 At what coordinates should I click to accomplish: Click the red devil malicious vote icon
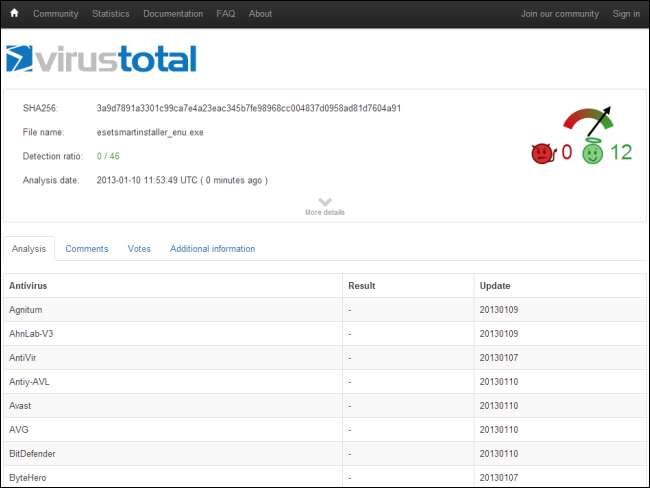point(541,153)
